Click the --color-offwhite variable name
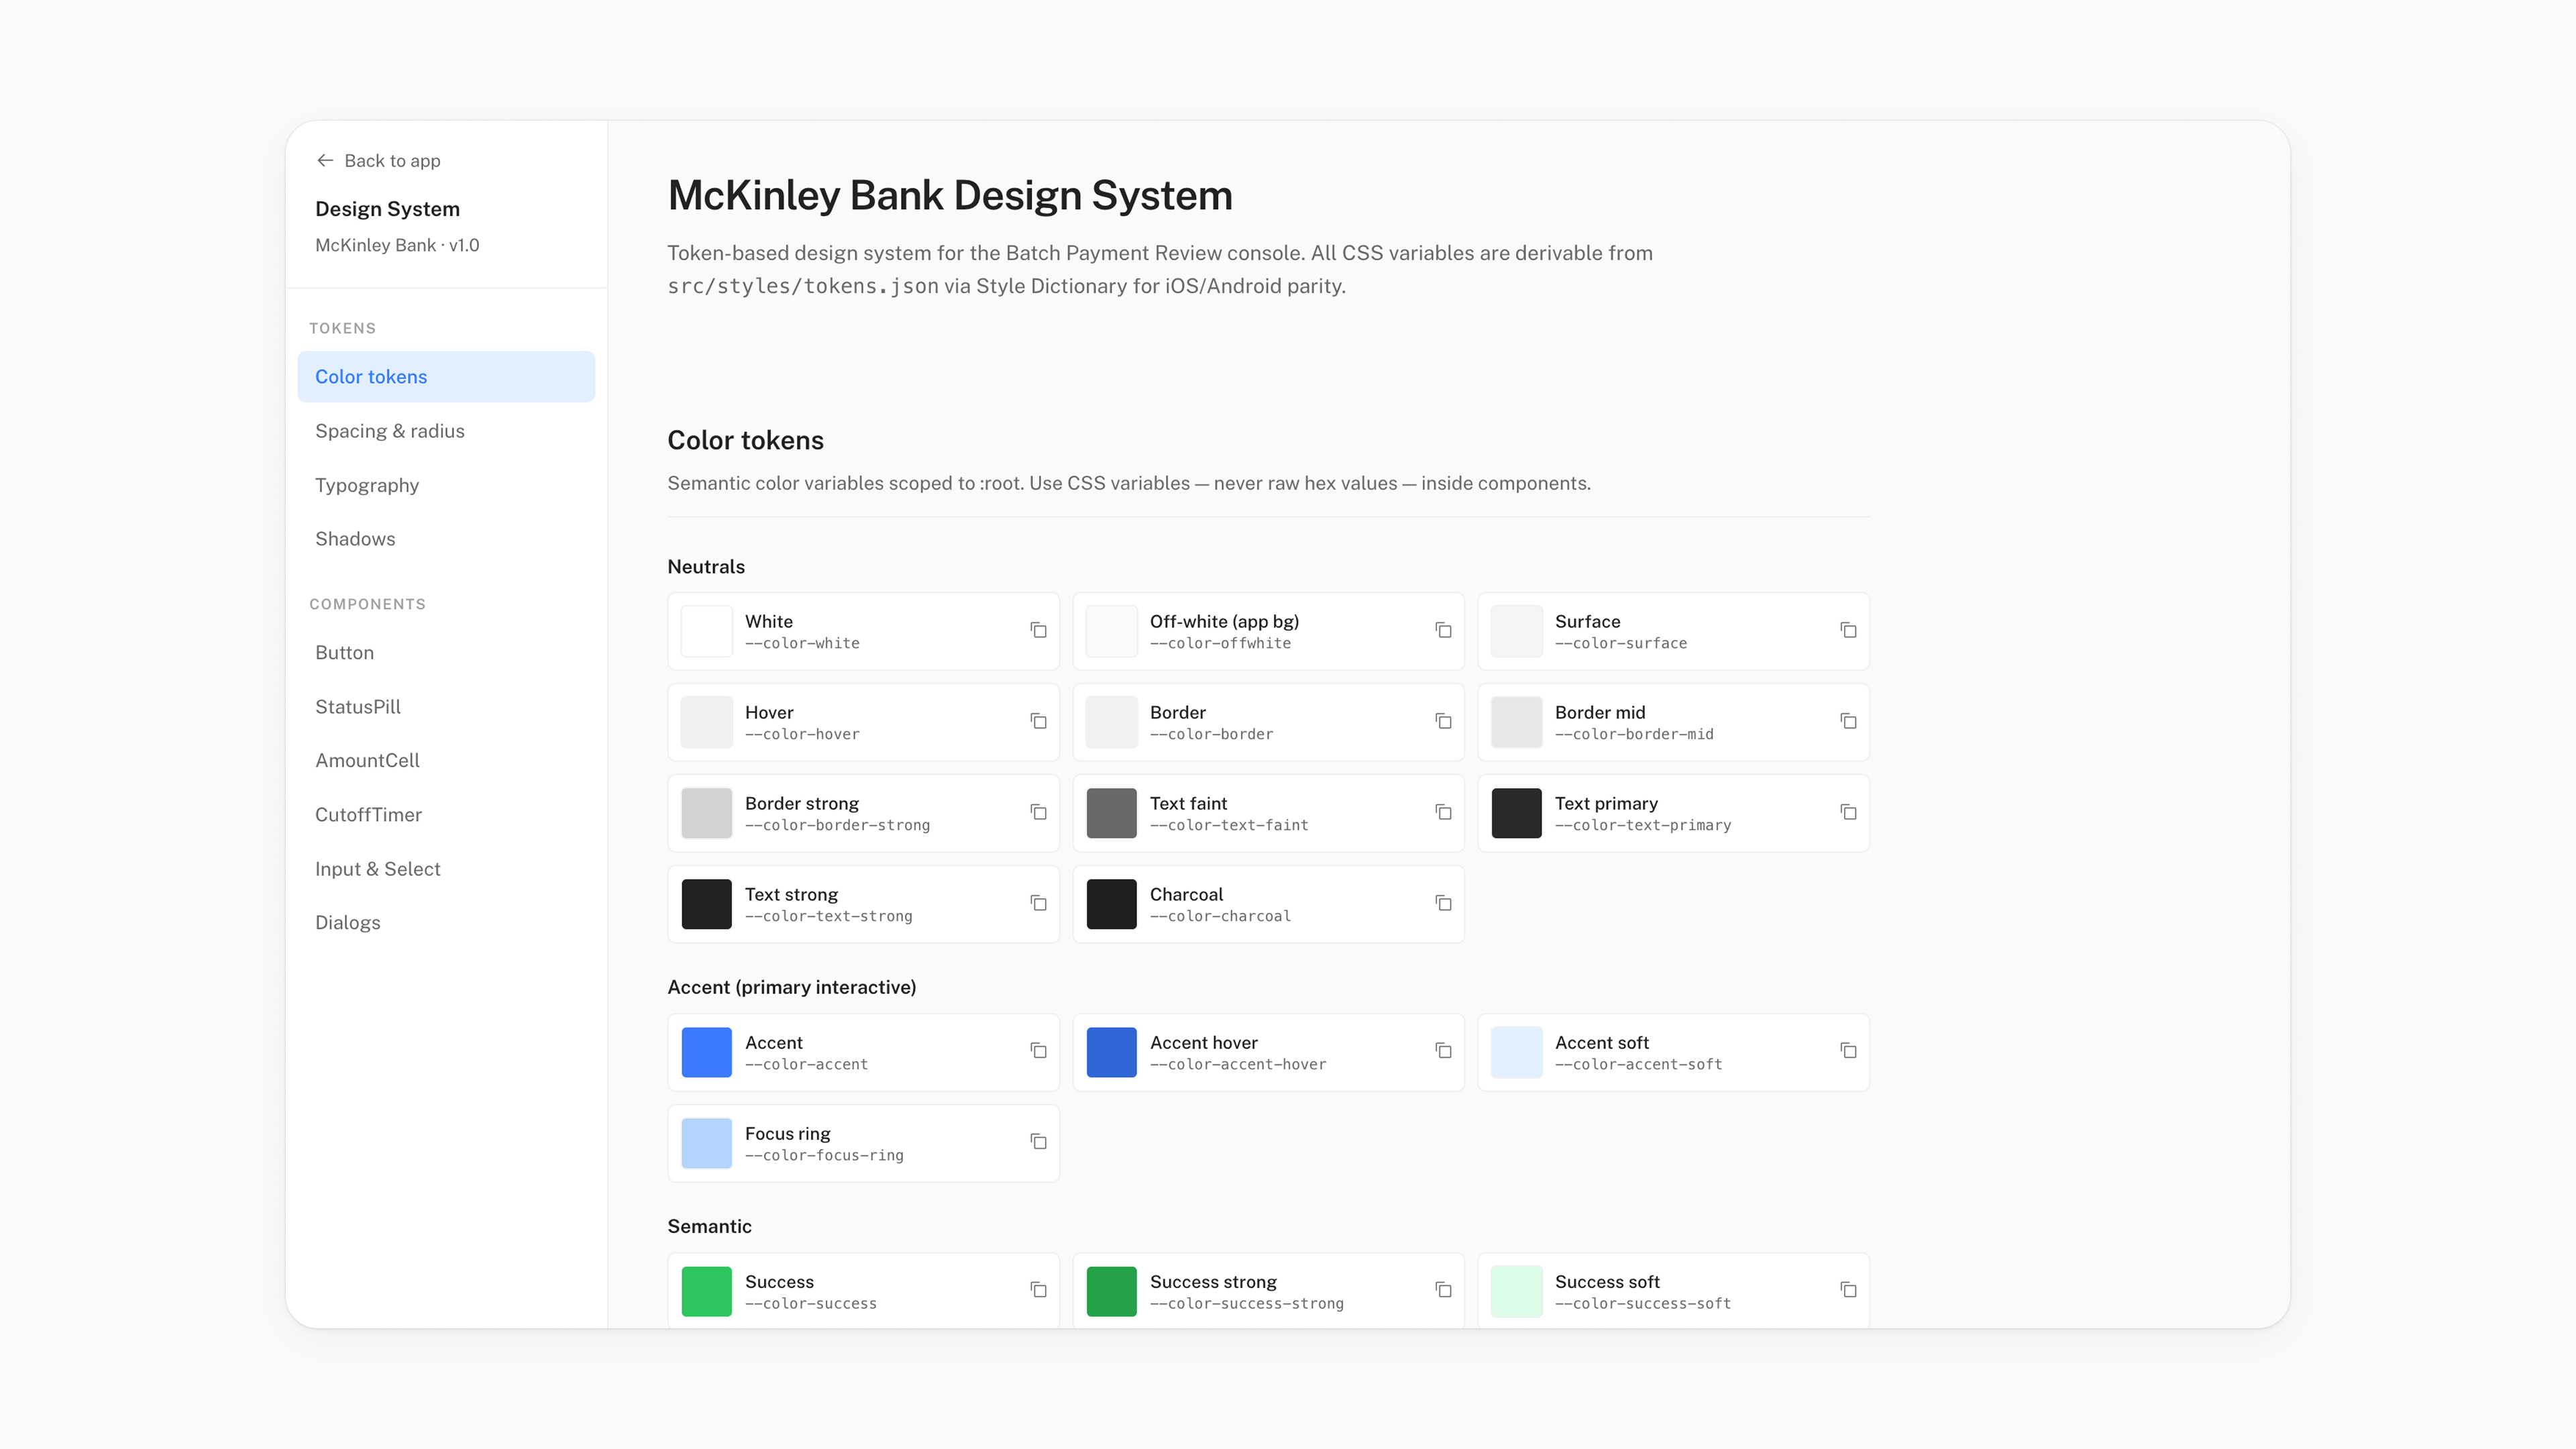The height and width of the screenshot is (1449, 2576). click(1220, 643)
